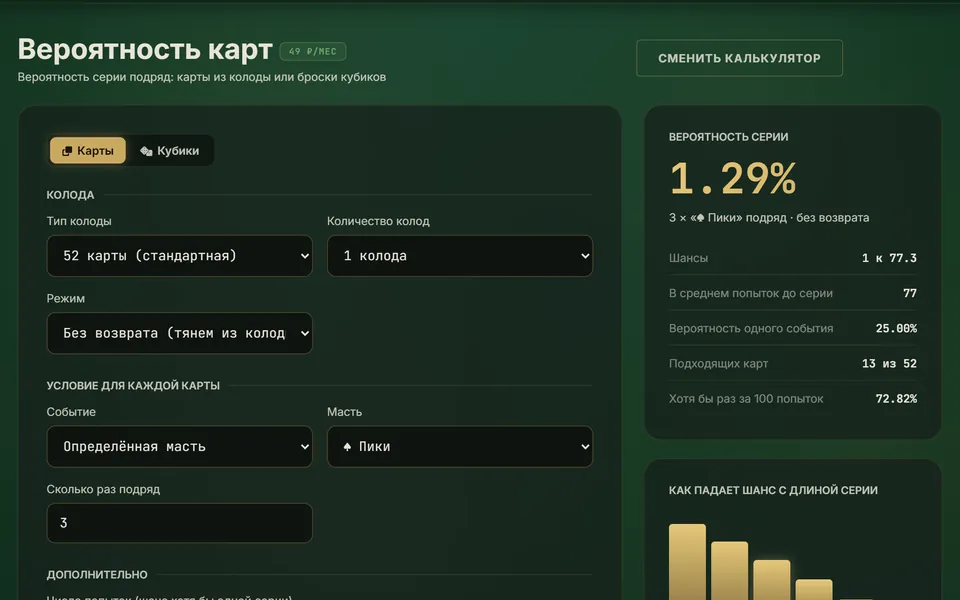Click the Дополнительно section label
The image size is (960, 600).
pyautogui.click(x=97, y=574)
